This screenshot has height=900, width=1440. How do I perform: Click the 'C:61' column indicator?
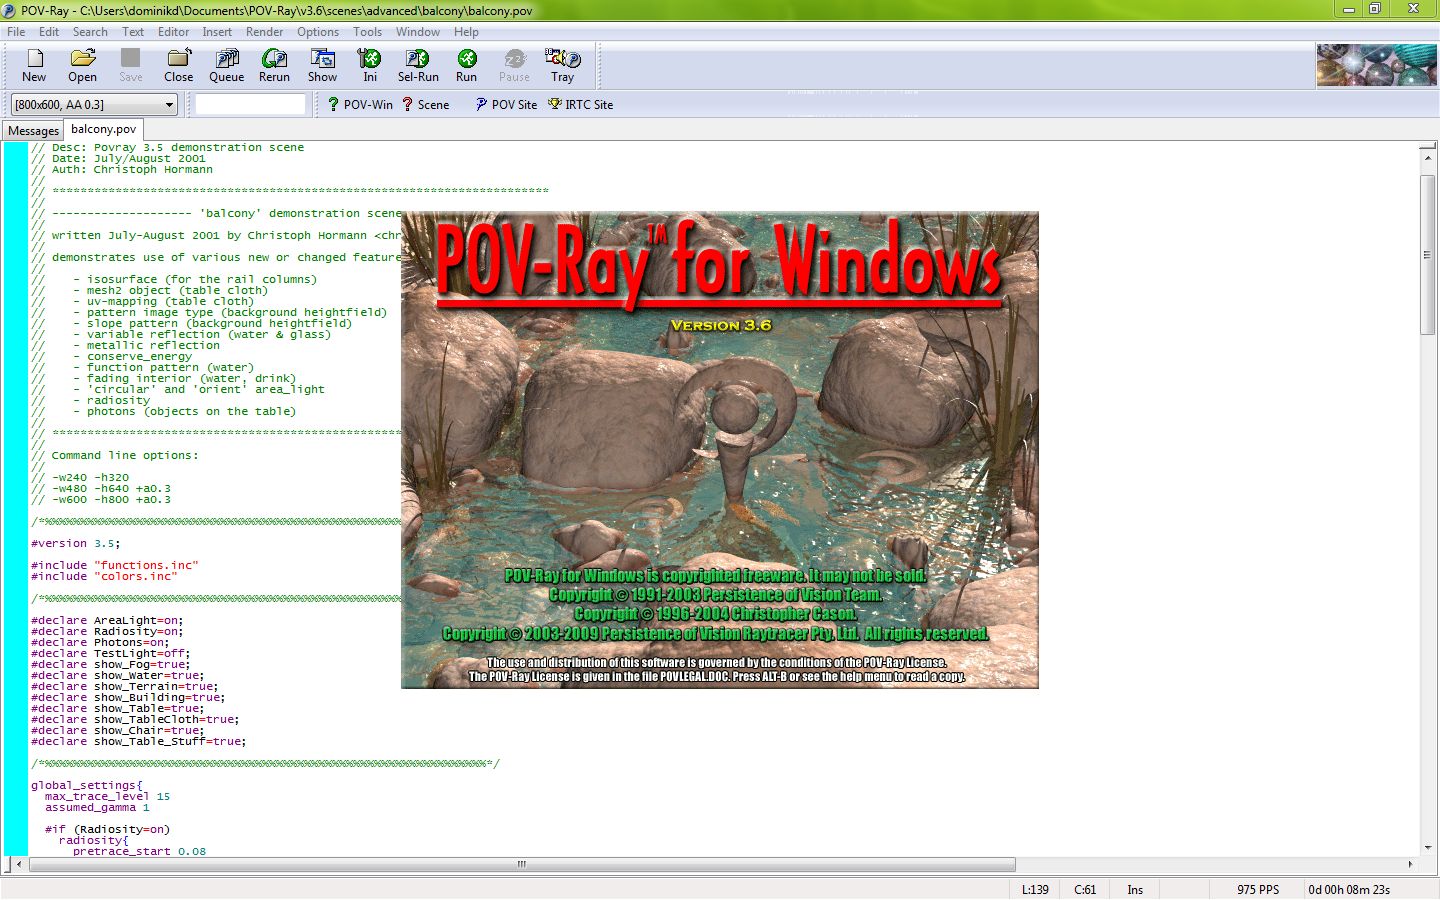[1085, 889]
